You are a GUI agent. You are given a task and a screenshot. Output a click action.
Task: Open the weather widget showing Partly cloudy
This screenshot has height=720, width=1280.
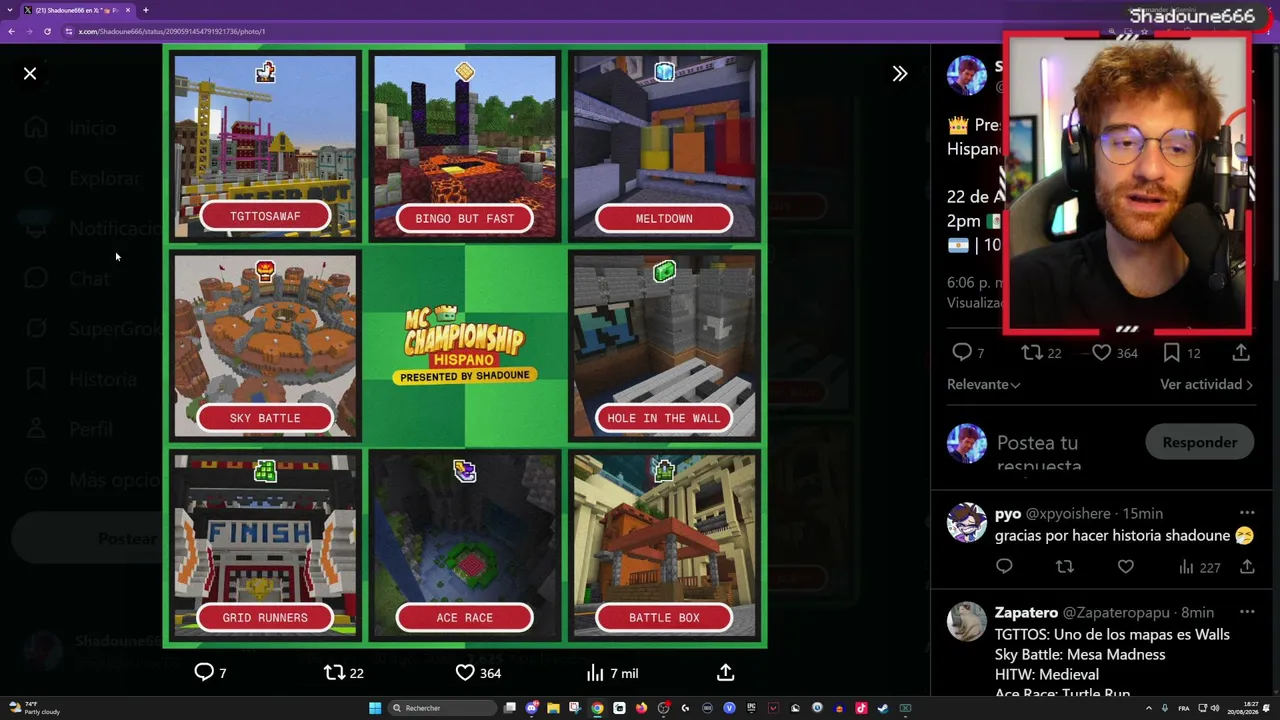pos(34,708)
